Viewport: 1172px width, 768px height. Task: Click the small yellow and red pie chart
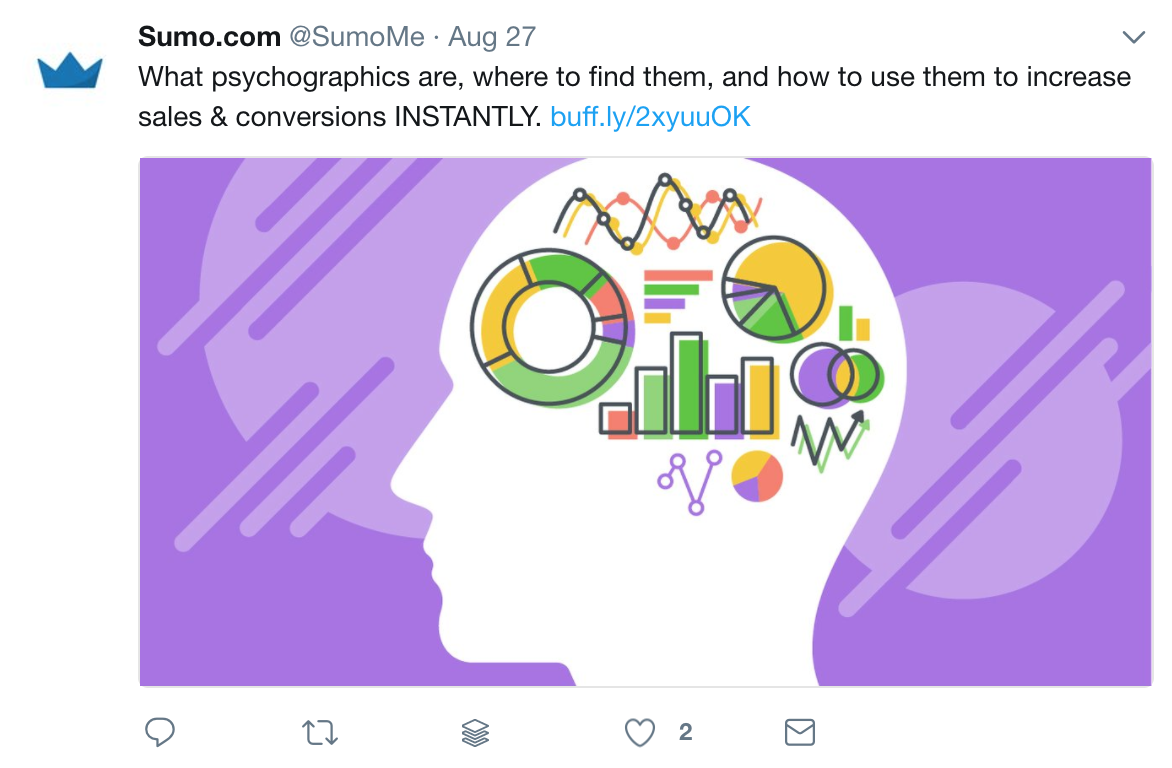pos(756,476)
